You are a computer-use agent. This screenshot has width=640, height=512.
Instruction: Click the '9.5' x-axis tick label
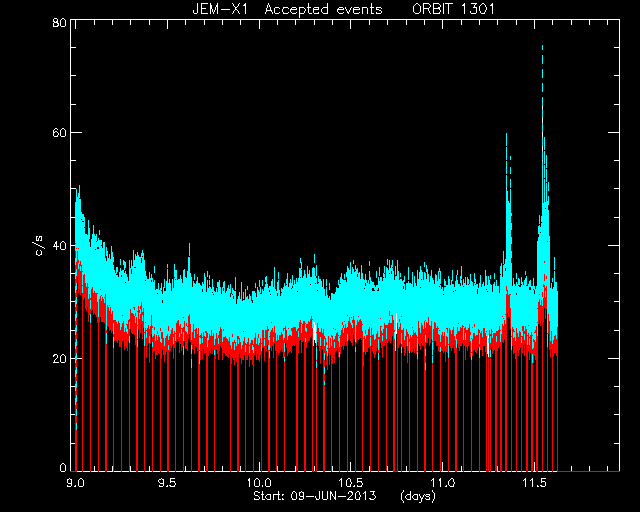tap(167, 483)
